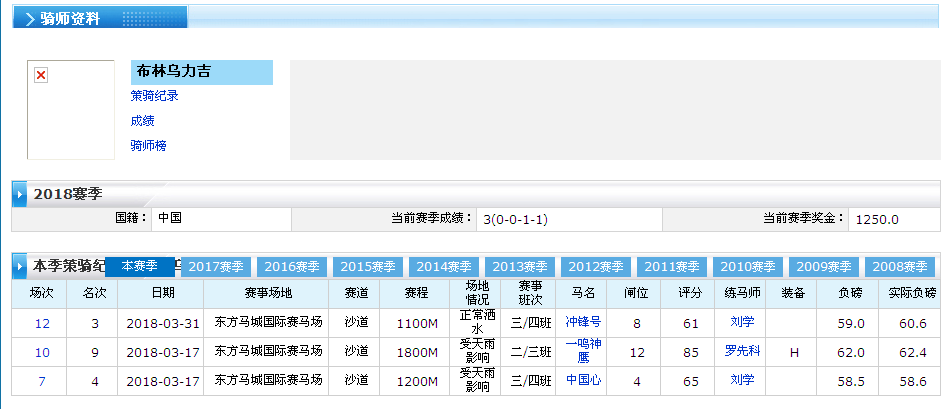Show the 2010赛季 tab
The height and width of the screenshot is (409, 951).
point(748,267)
